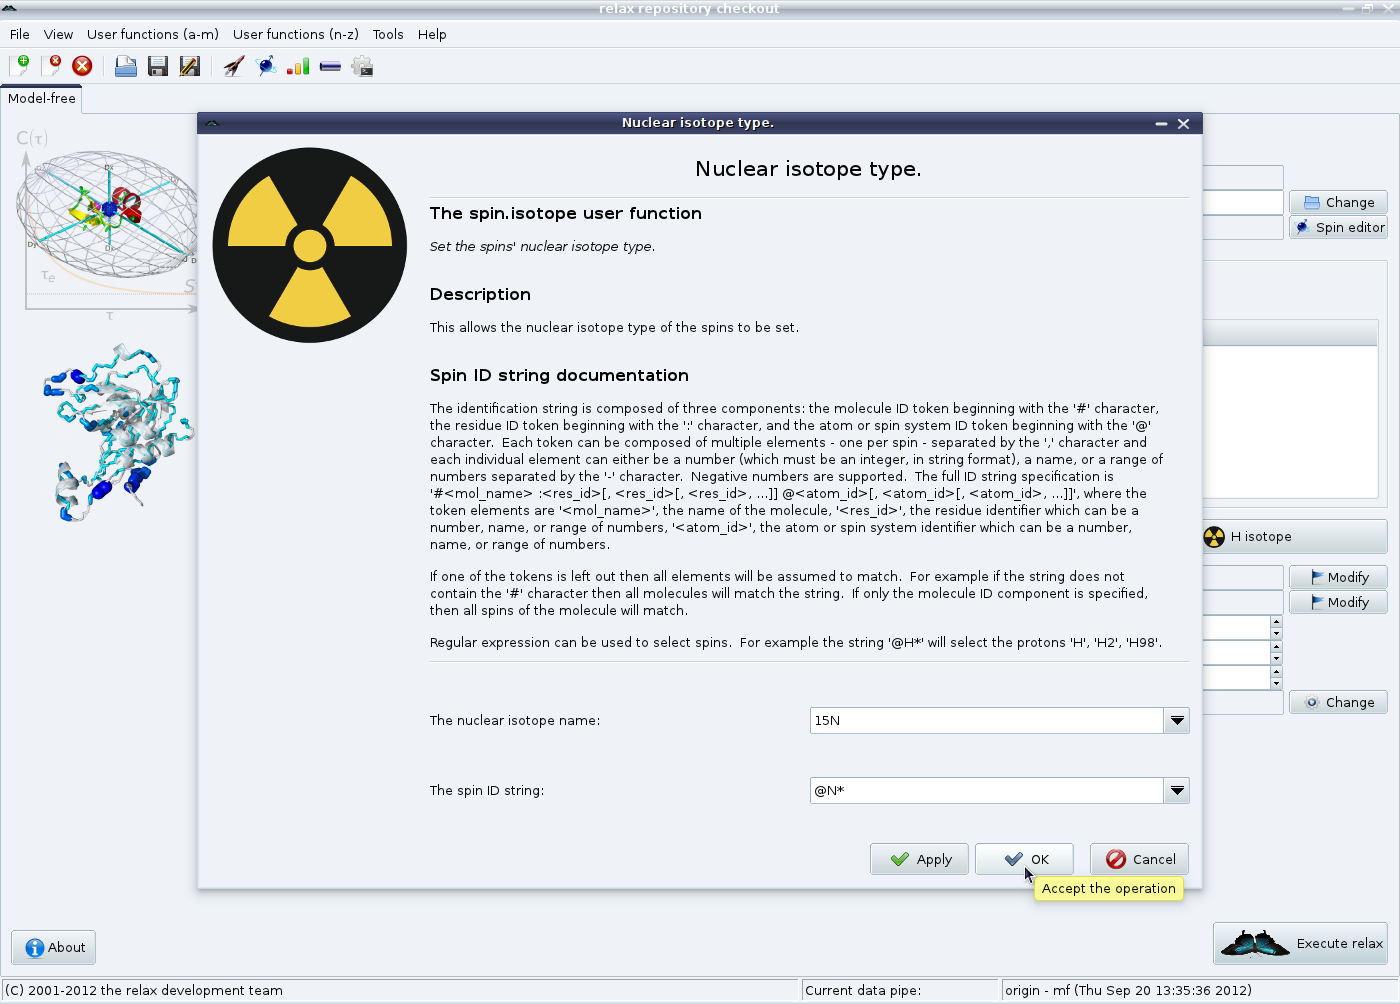
Task: Open the relax controller rocket icon
Action: click(x=234, y=66)
